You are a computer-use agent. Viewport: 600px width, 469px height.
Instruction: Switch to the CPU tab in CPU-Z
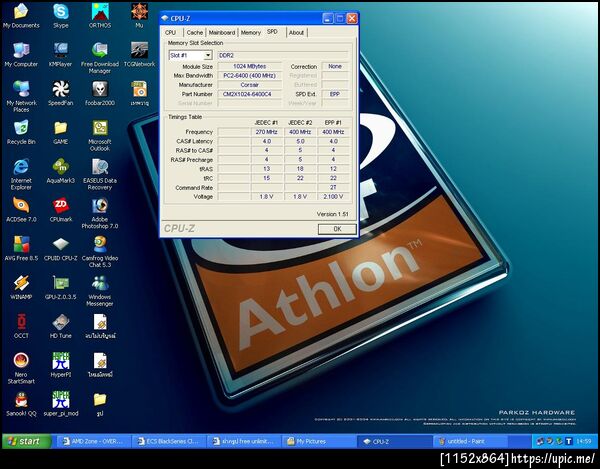(x=171, y=33)
